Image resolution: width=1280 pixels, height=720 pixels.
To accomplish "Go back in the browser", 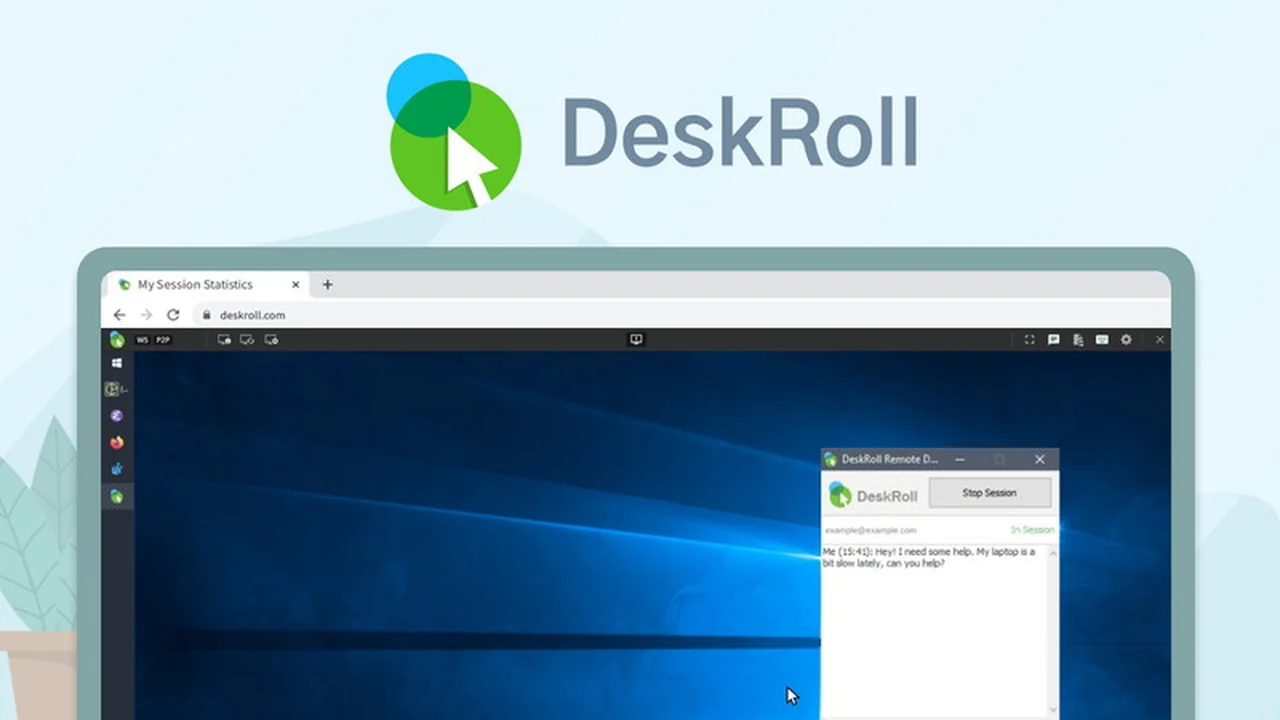I will pyautogui.click(x=120, y=315).
